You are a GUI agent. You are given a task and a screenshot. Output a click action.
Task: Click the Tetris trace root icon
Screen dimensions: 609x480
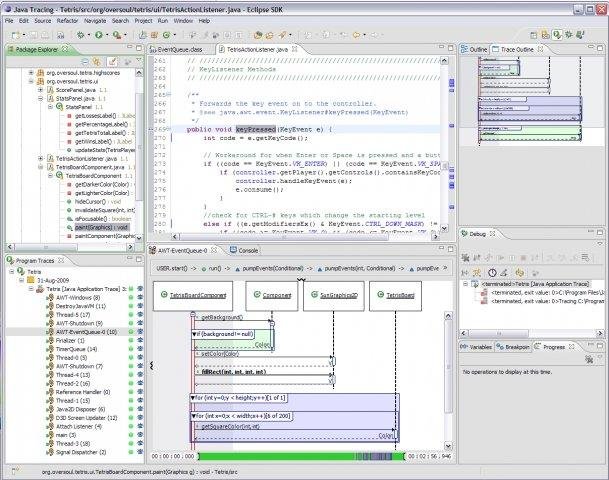[20, 271]
